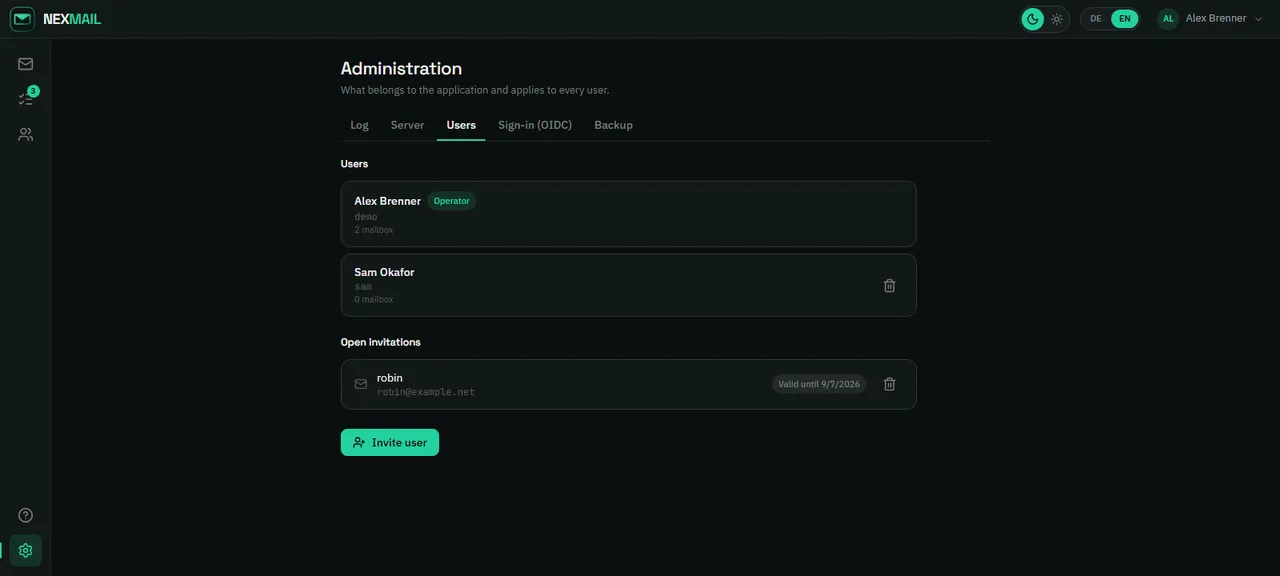1280x576 pixels.
Task: Open the Backup tab
Action: [613, 125]
